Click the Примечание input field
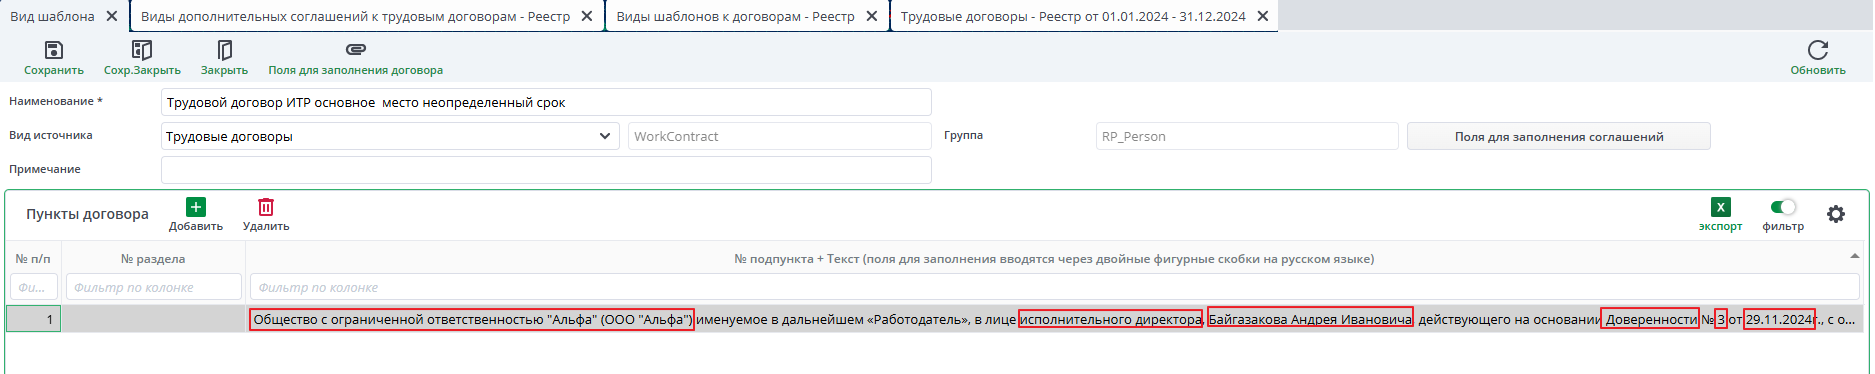Viewport: 1875px width, 374px height. (x=546, y=170)
